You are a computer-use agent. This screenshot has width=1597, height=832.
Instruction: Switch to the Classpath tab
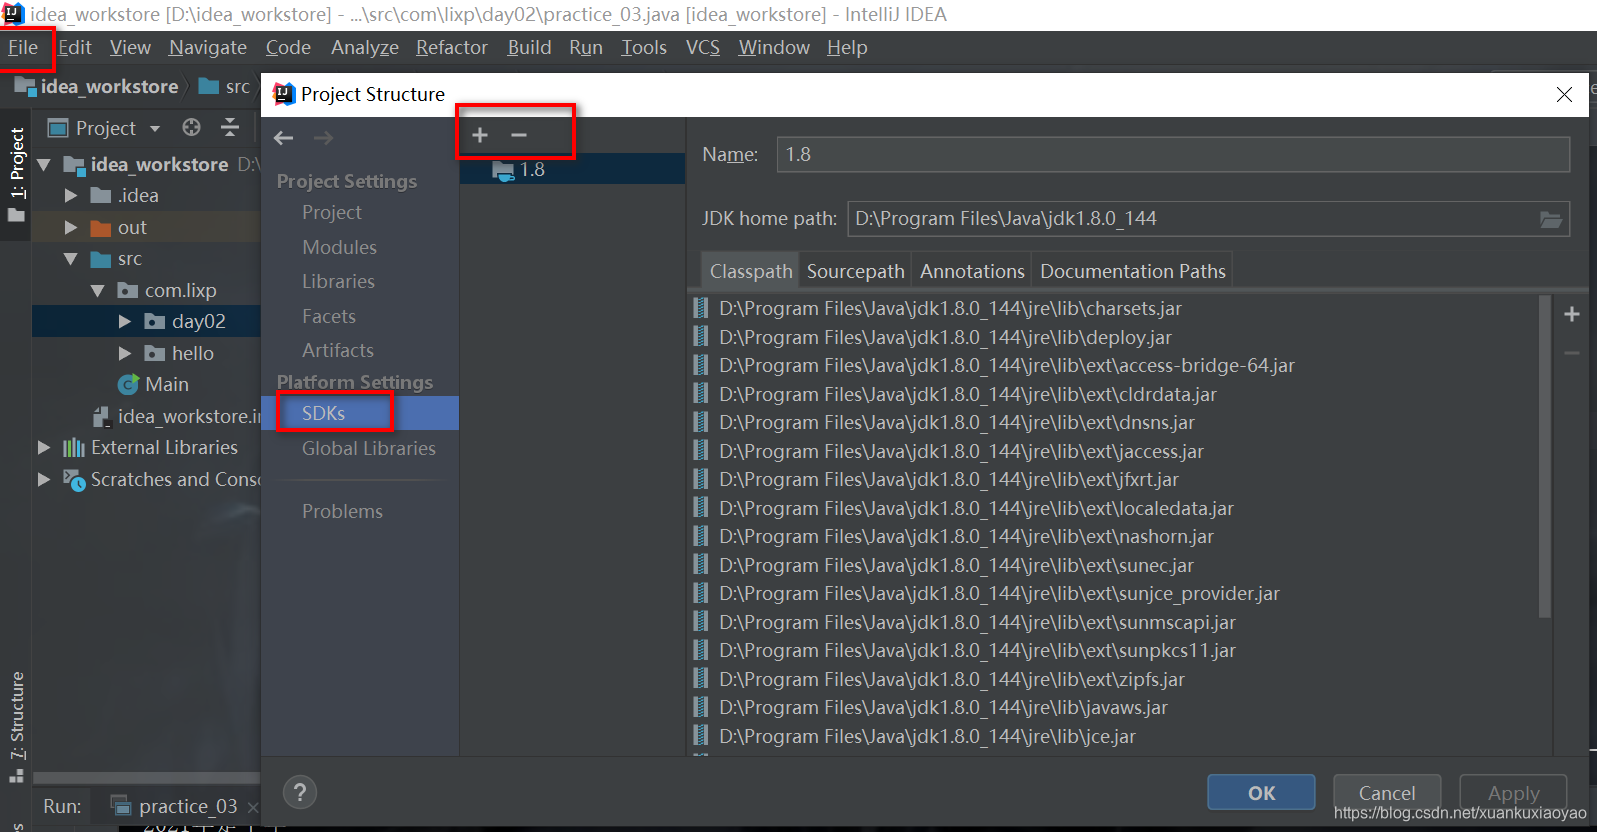tap(751, 271)
